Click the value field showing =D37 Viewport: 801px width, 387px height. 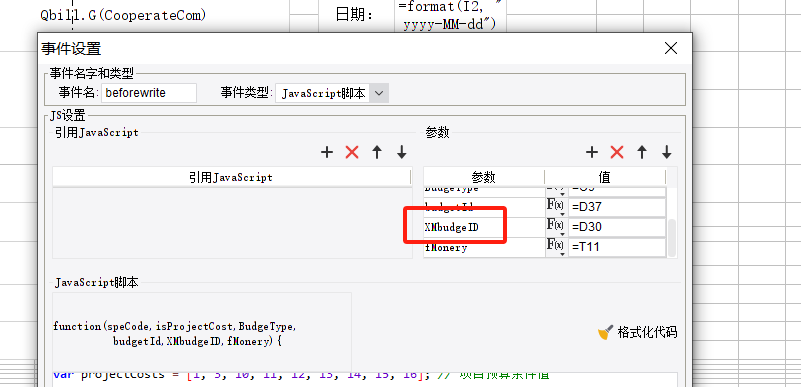[617, 207]
